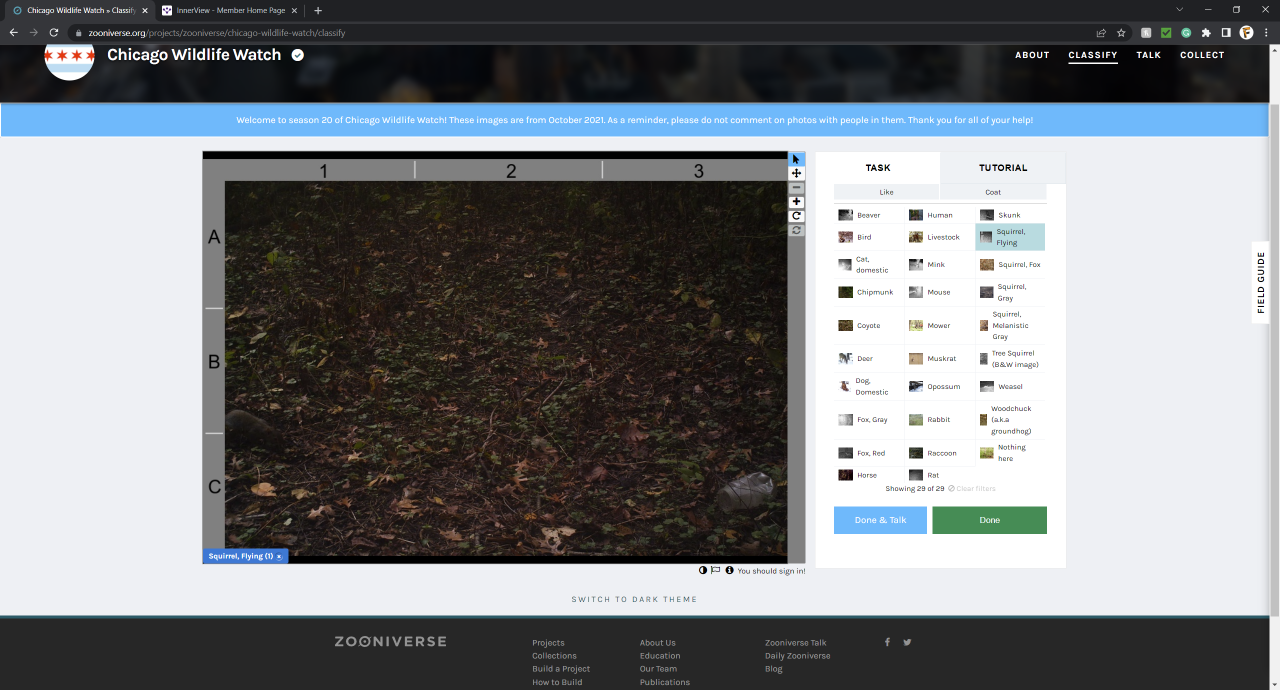Toggle the browser side panel
Viewport: 1280px width, 690px height.
[x=1226, y=32]
